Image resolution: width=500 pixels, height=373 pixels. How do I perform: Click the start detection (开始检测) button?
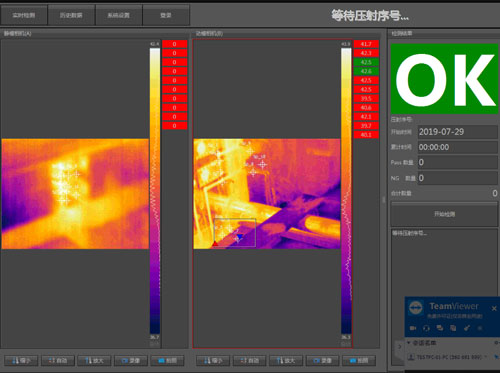click(x=445, y=214)
